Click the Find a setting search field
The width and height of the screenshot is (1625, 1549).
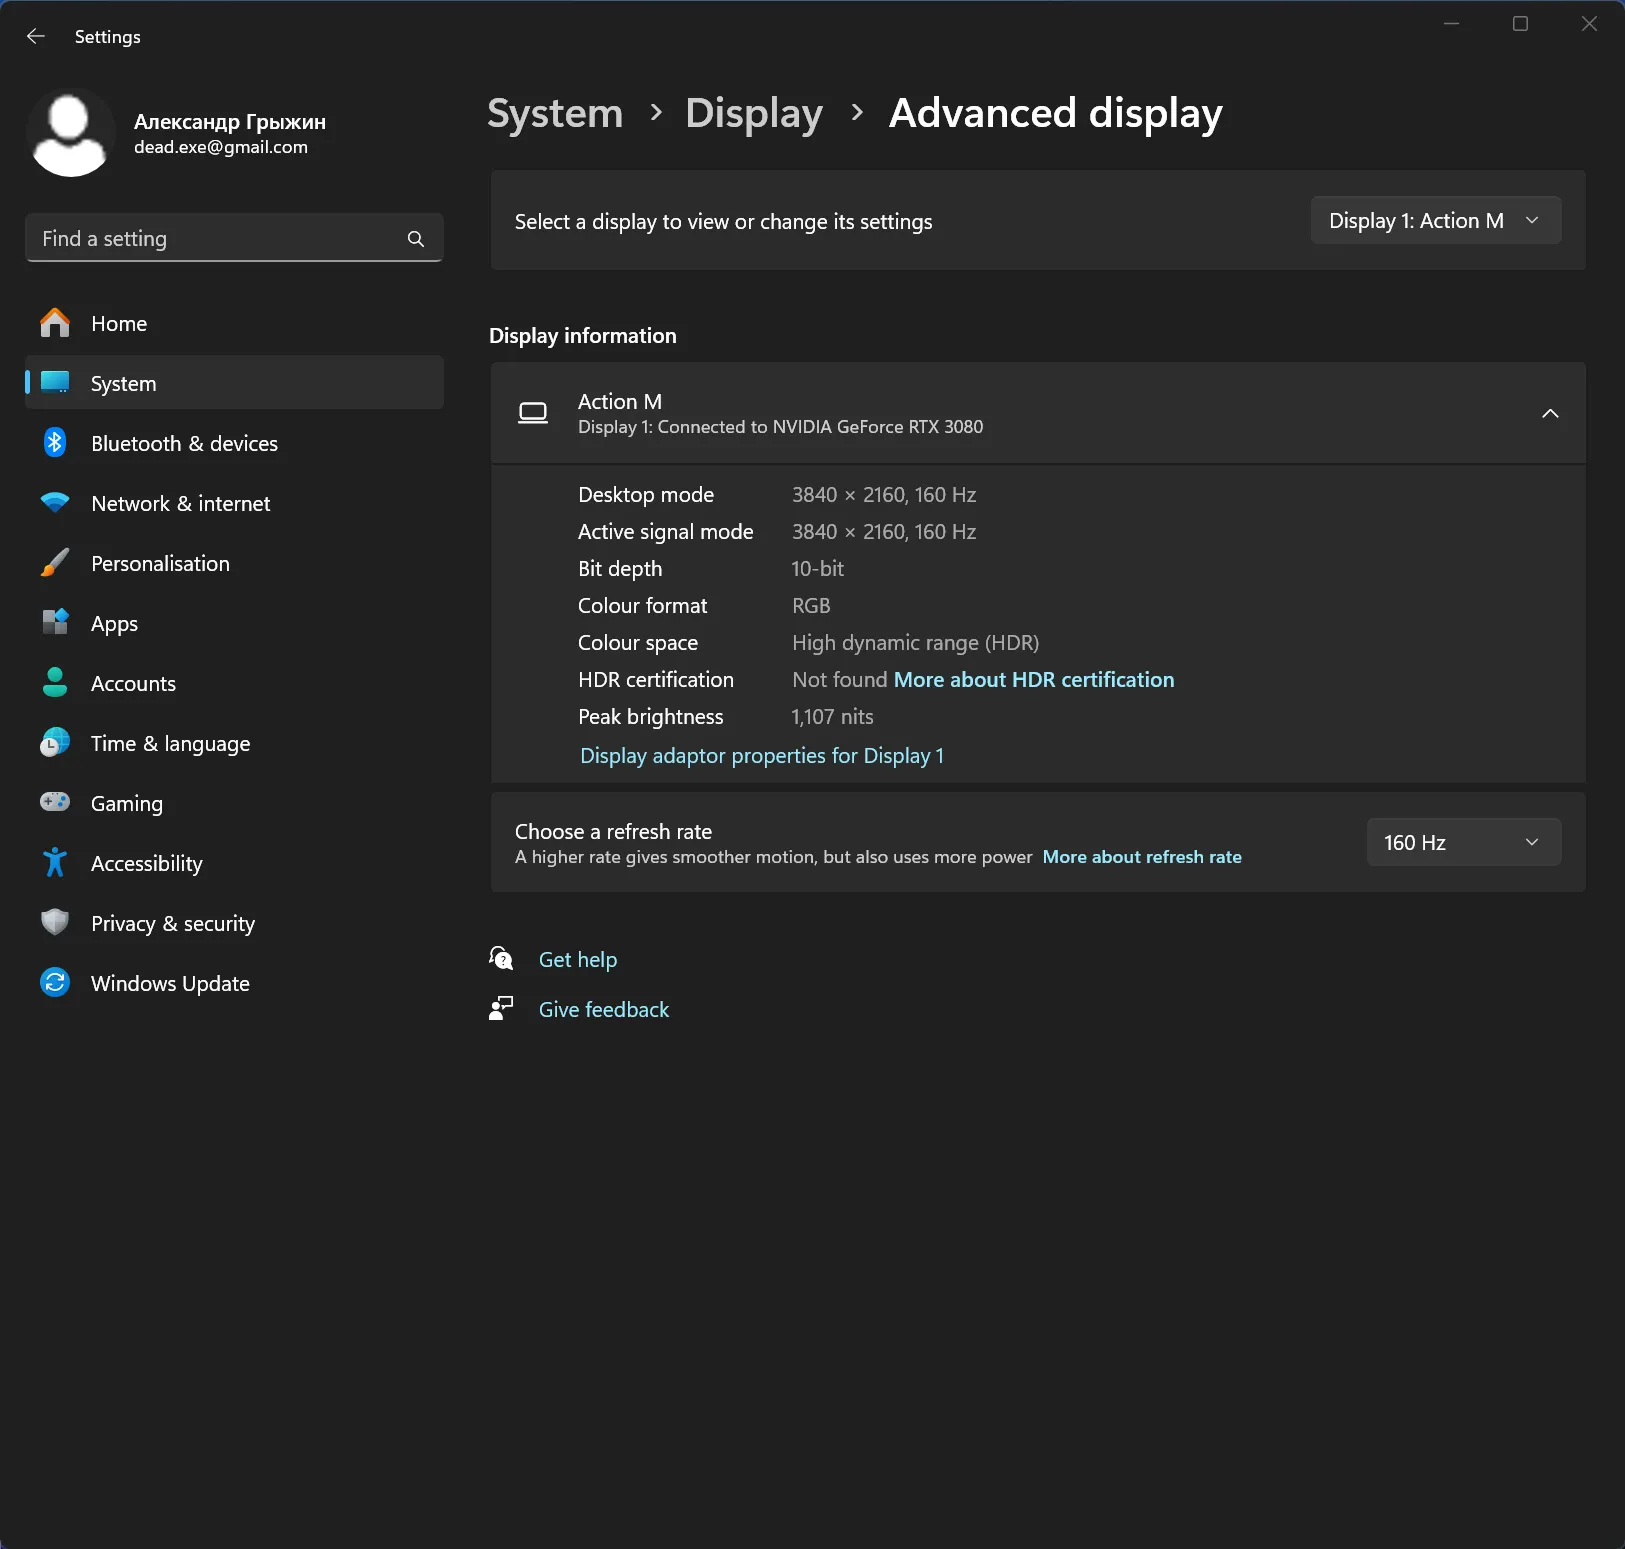coord(215,239)
